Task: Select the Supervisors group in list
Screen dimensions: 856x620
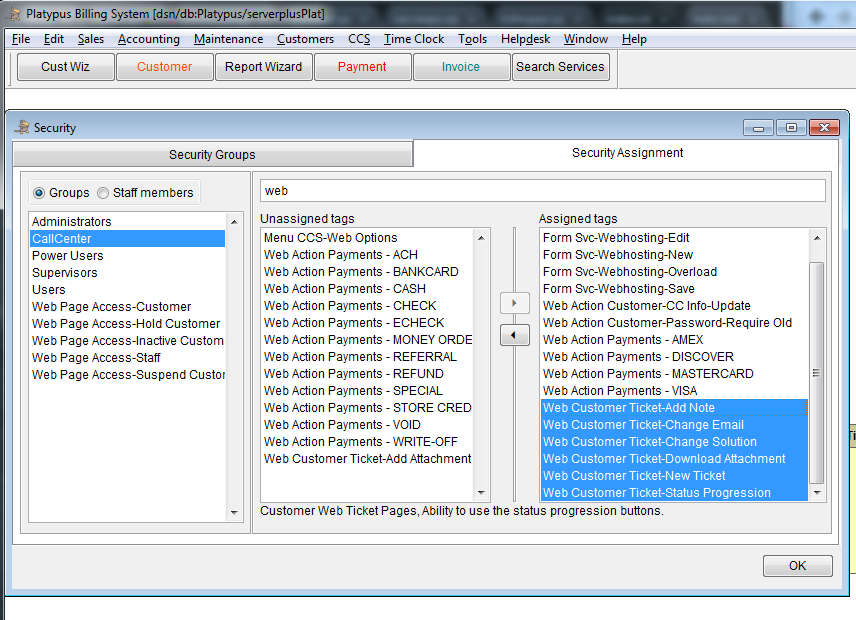Action: (65, 273)
